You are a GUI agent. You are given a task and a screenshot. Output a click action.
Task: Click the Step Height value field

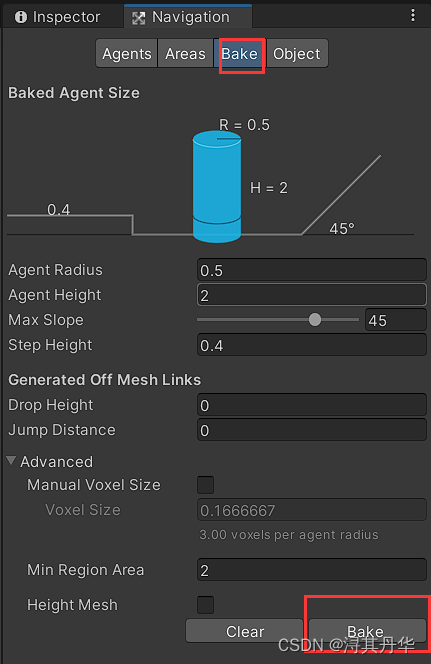click(312, 345)
